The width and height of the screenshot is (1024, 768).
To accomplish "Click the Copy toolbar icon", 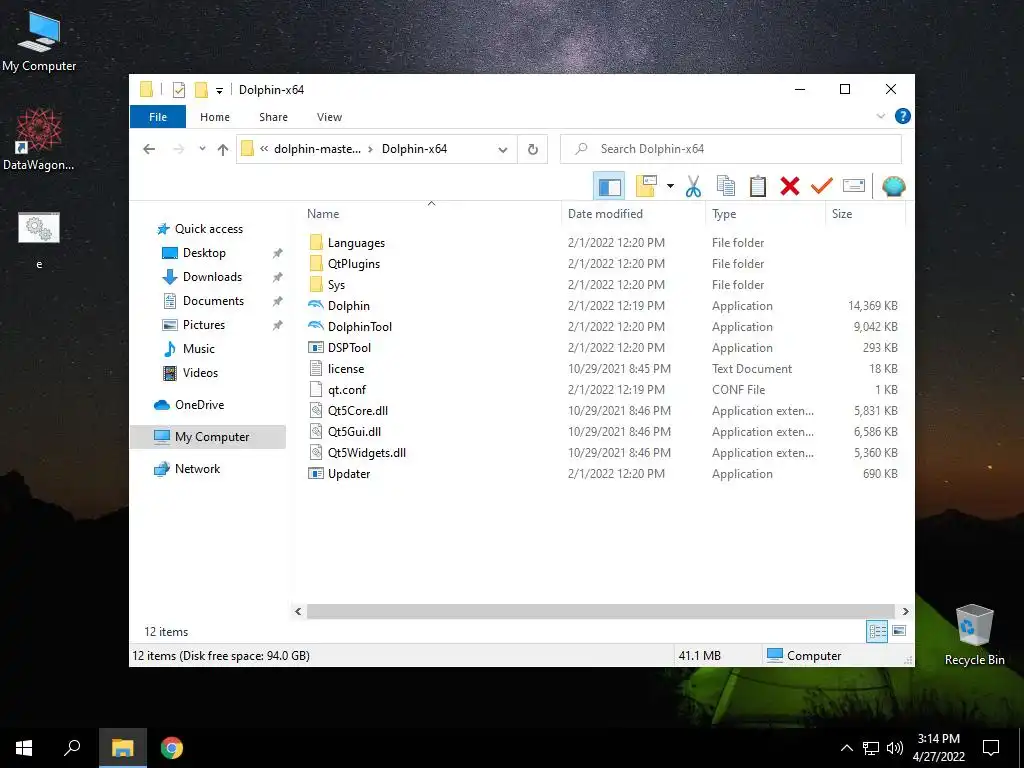I will tap(726, 187).
